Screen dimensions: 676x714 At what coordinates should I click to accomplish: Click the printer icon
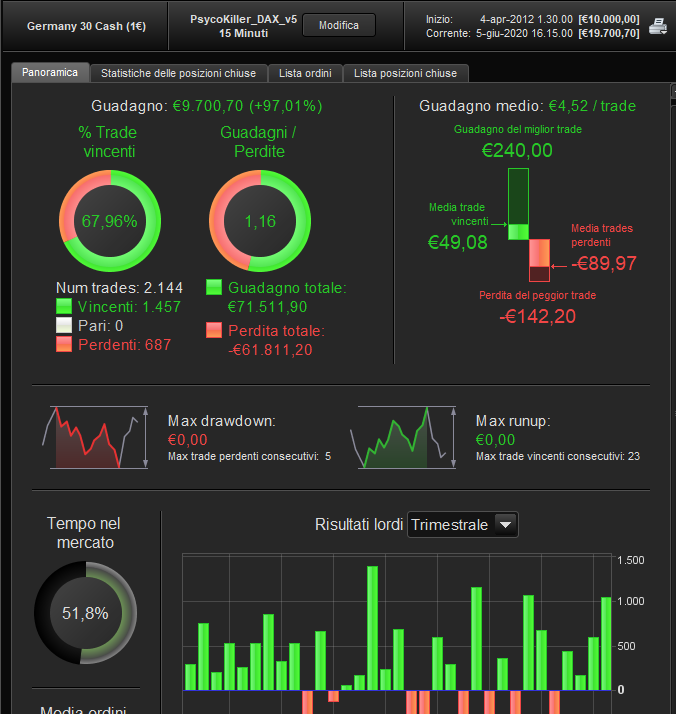658,26
